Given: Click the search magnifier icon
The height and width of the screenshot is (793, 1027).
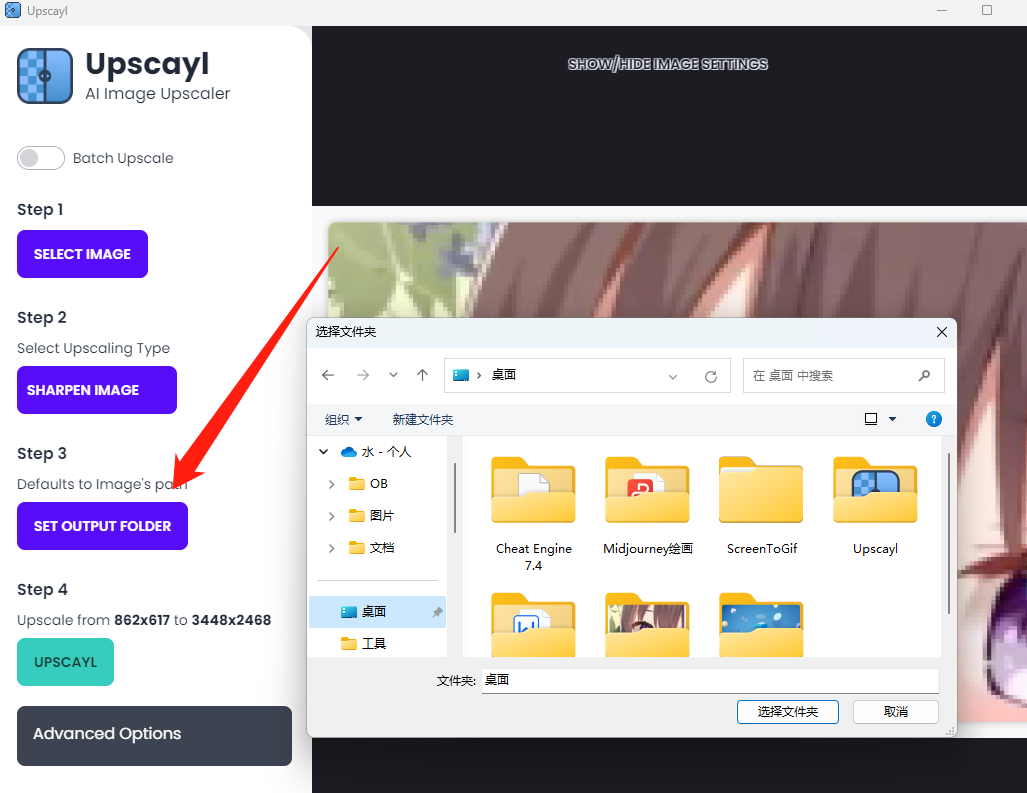Looking at the screenshot, I should (x=924, y=376).
